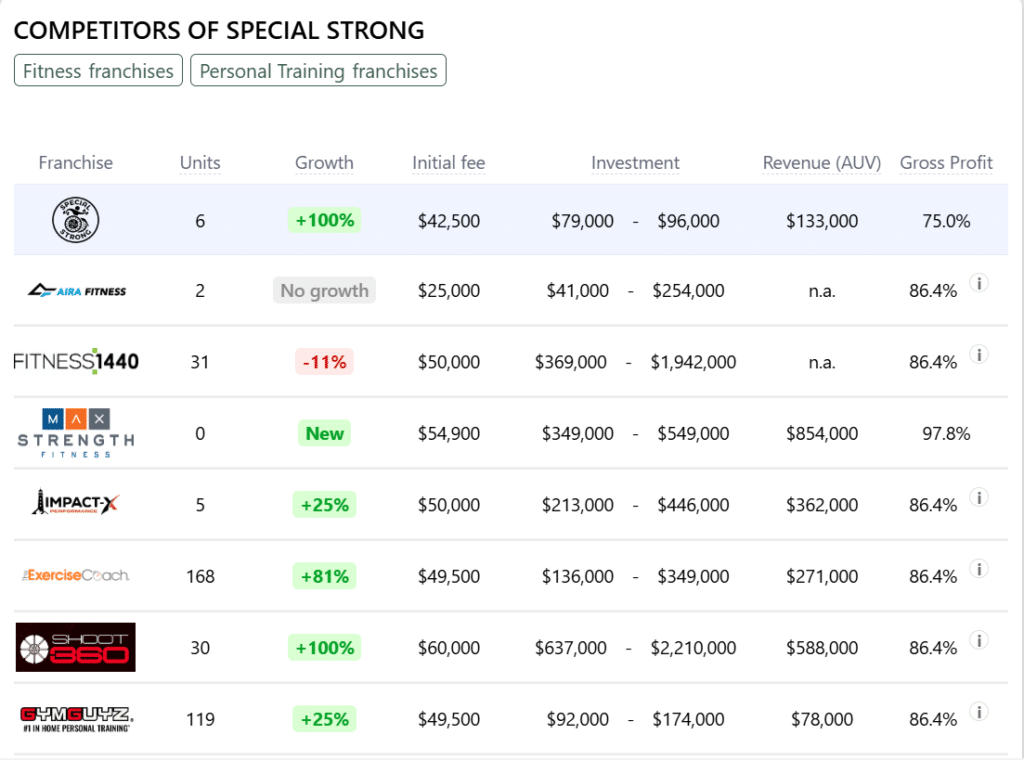1024x760 pixels.
Task: Click the Units column header
Action: [x=200, y=163]
